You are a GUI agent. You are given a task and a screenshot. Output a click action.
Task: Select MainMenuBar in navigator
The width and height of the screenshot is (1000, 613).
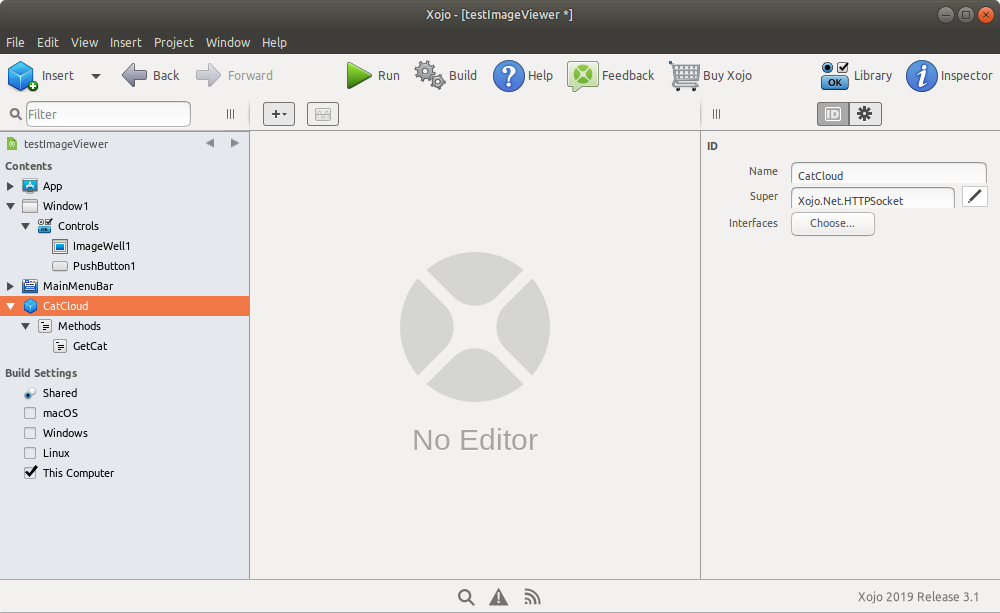coord(77,286)
